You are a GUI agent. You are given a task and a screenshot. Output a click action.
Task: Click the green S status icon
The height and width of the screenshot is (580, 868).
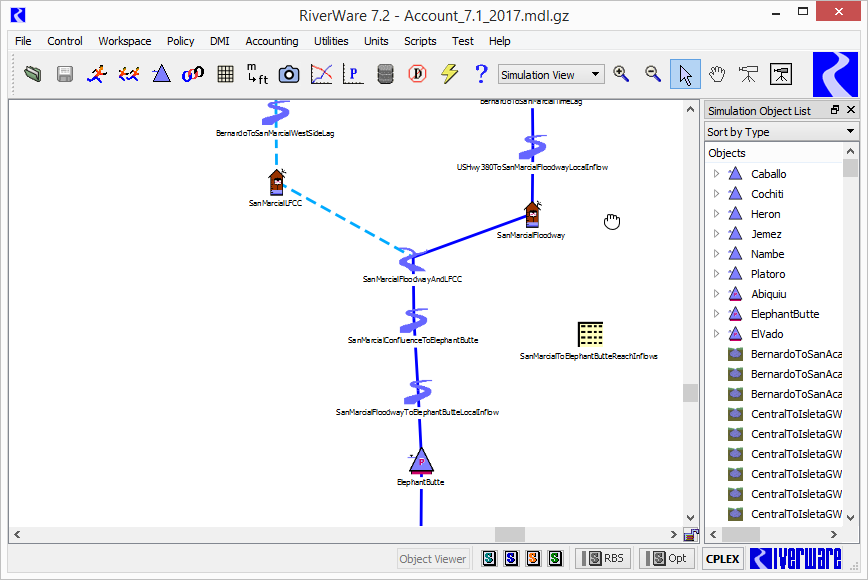tap(555, 558)
